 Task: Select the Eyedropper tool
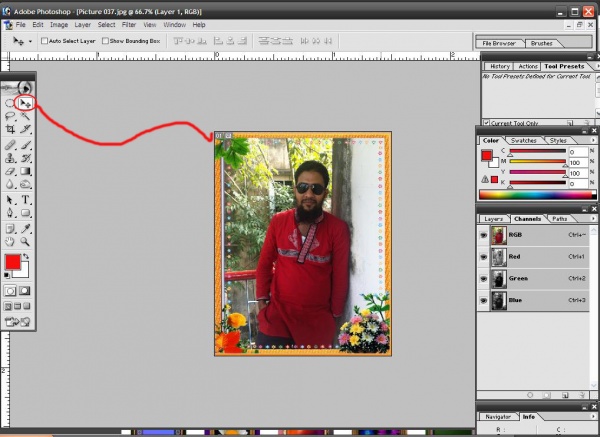point(25,228)
